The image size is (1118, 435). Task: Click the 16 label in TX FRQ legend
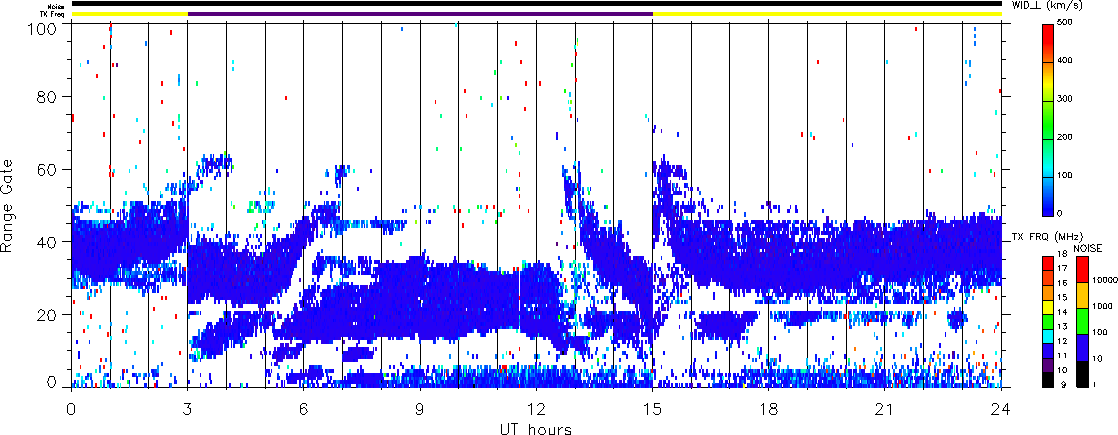pyautogui.click(x=1062, y=283)
